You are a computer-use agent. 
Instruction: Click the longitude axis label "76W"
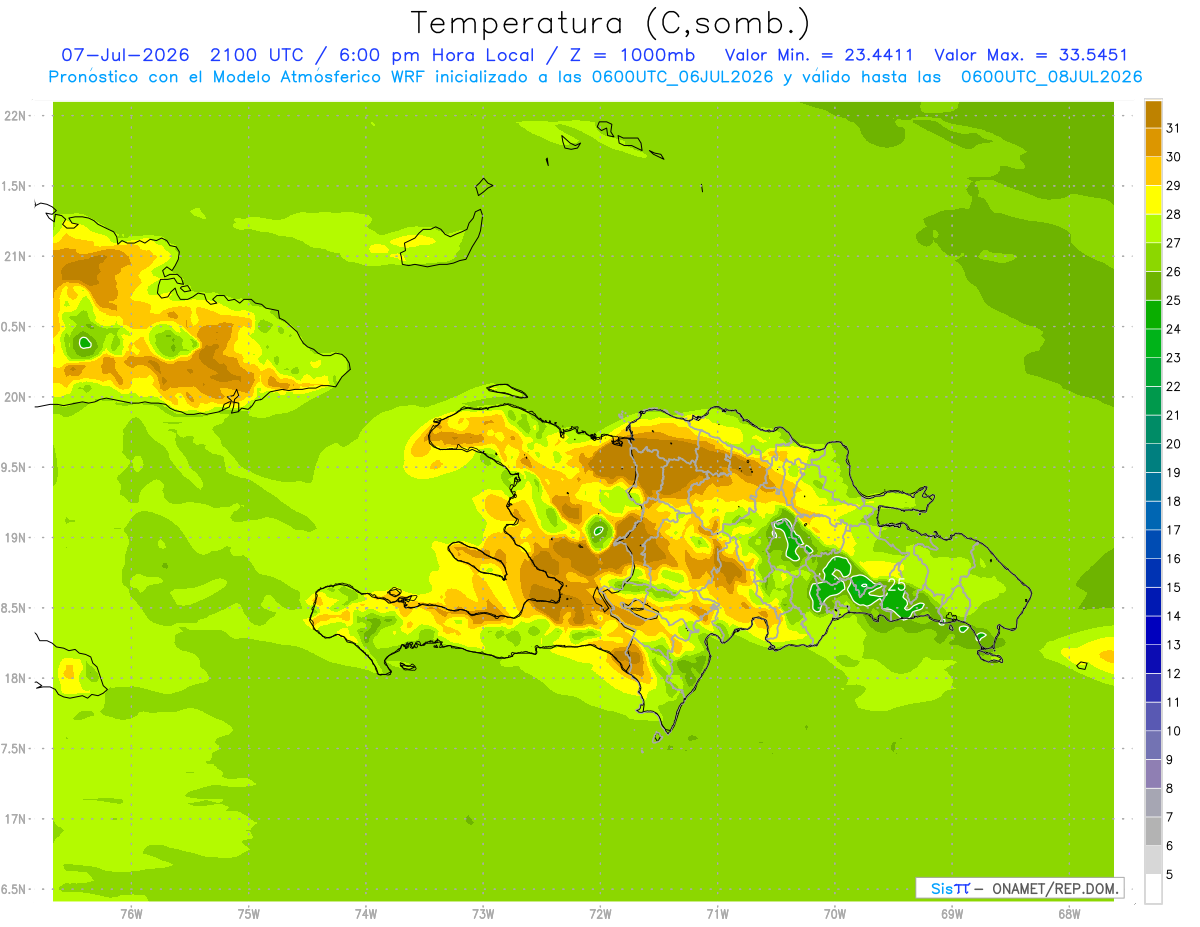point(131,914)
